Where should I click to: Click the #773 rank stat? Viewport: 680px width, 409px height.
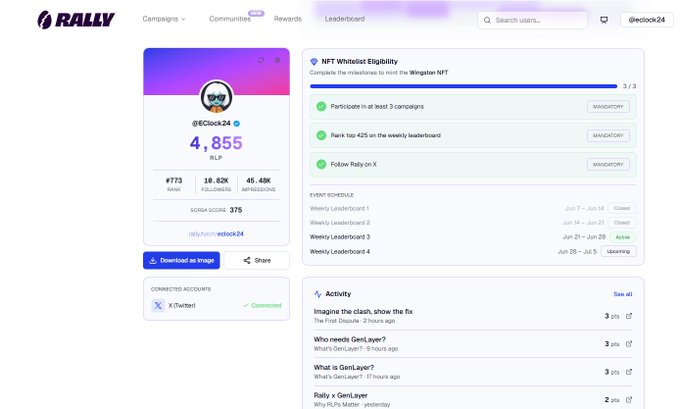pos(174,184)
